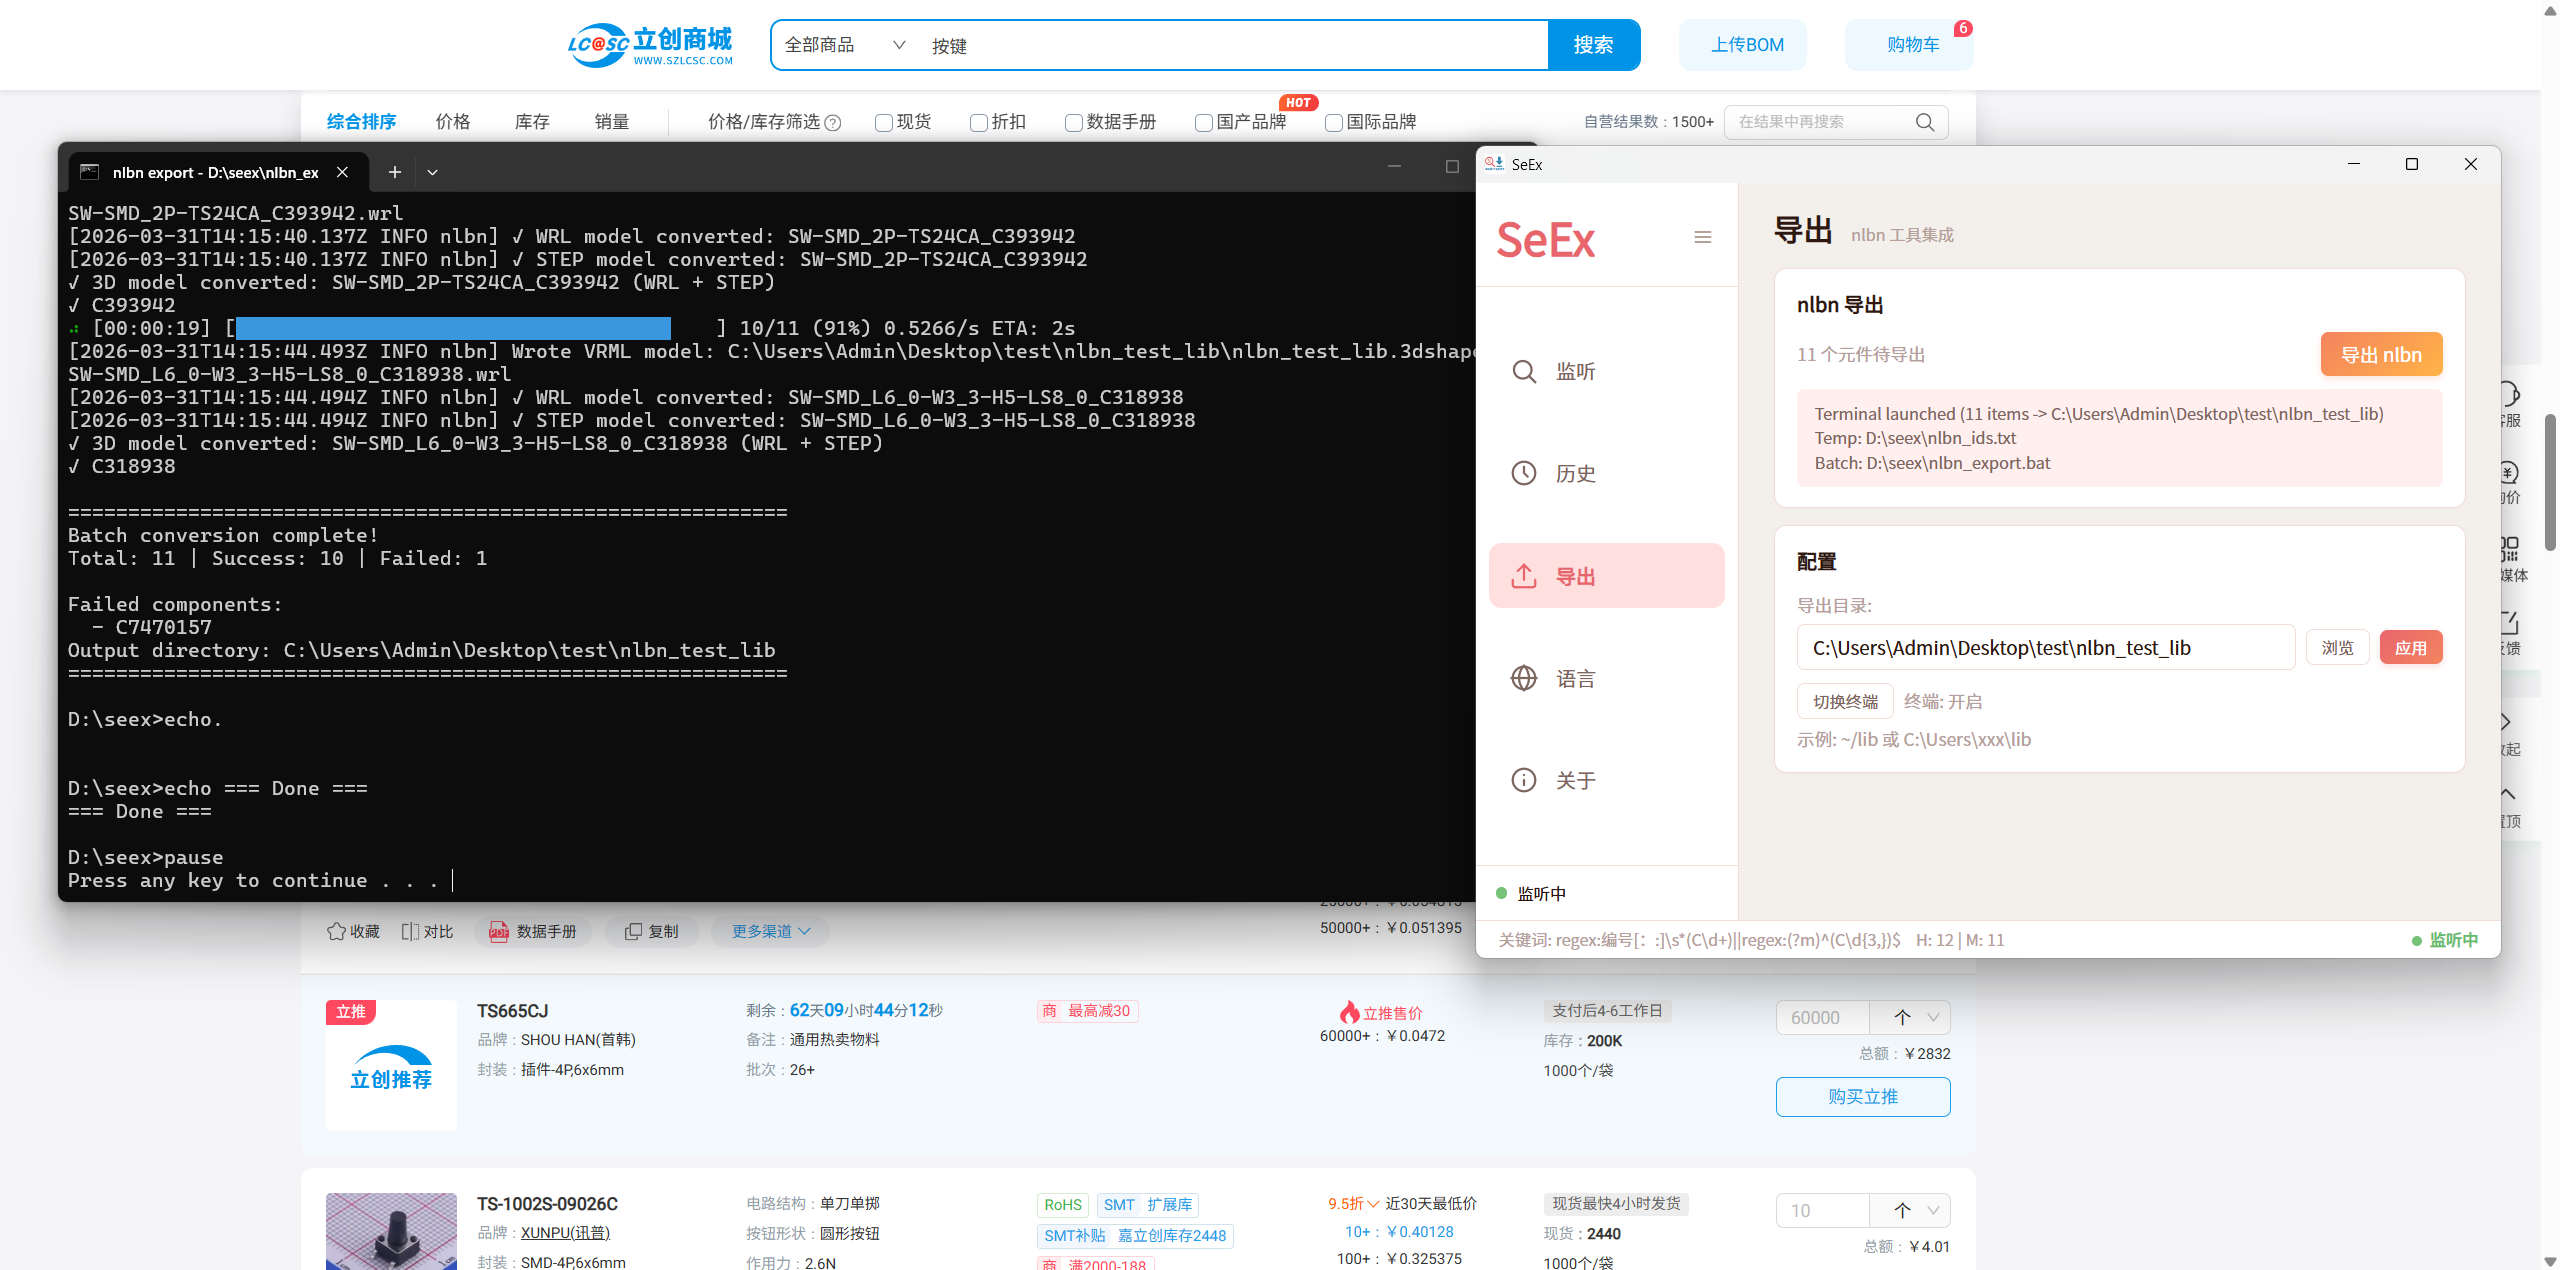Open terminal tab dropdown chevron
The height and width of the screenshot is (1270, 2560).
tap(432, 172)
